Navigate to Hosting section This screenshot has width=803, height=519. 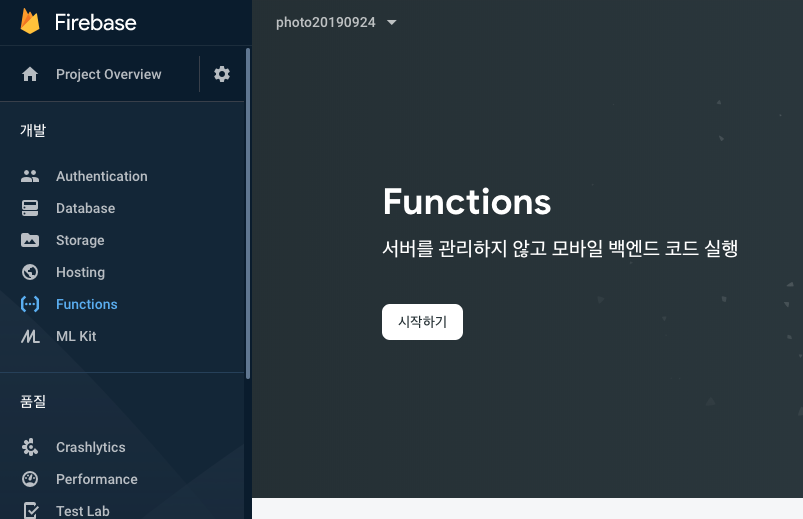80,272
